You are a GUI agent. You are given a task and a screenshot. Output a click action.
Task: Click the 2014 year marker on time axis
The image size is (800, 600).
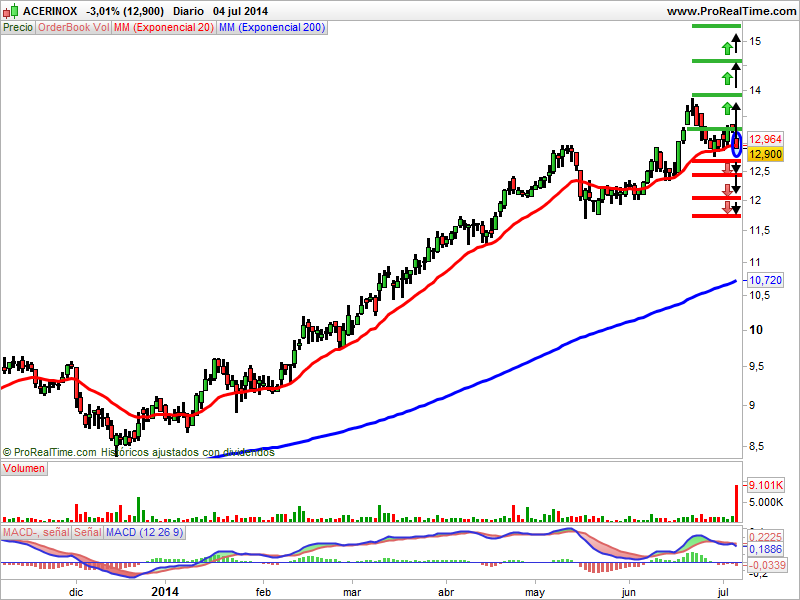tap(165, 592)
